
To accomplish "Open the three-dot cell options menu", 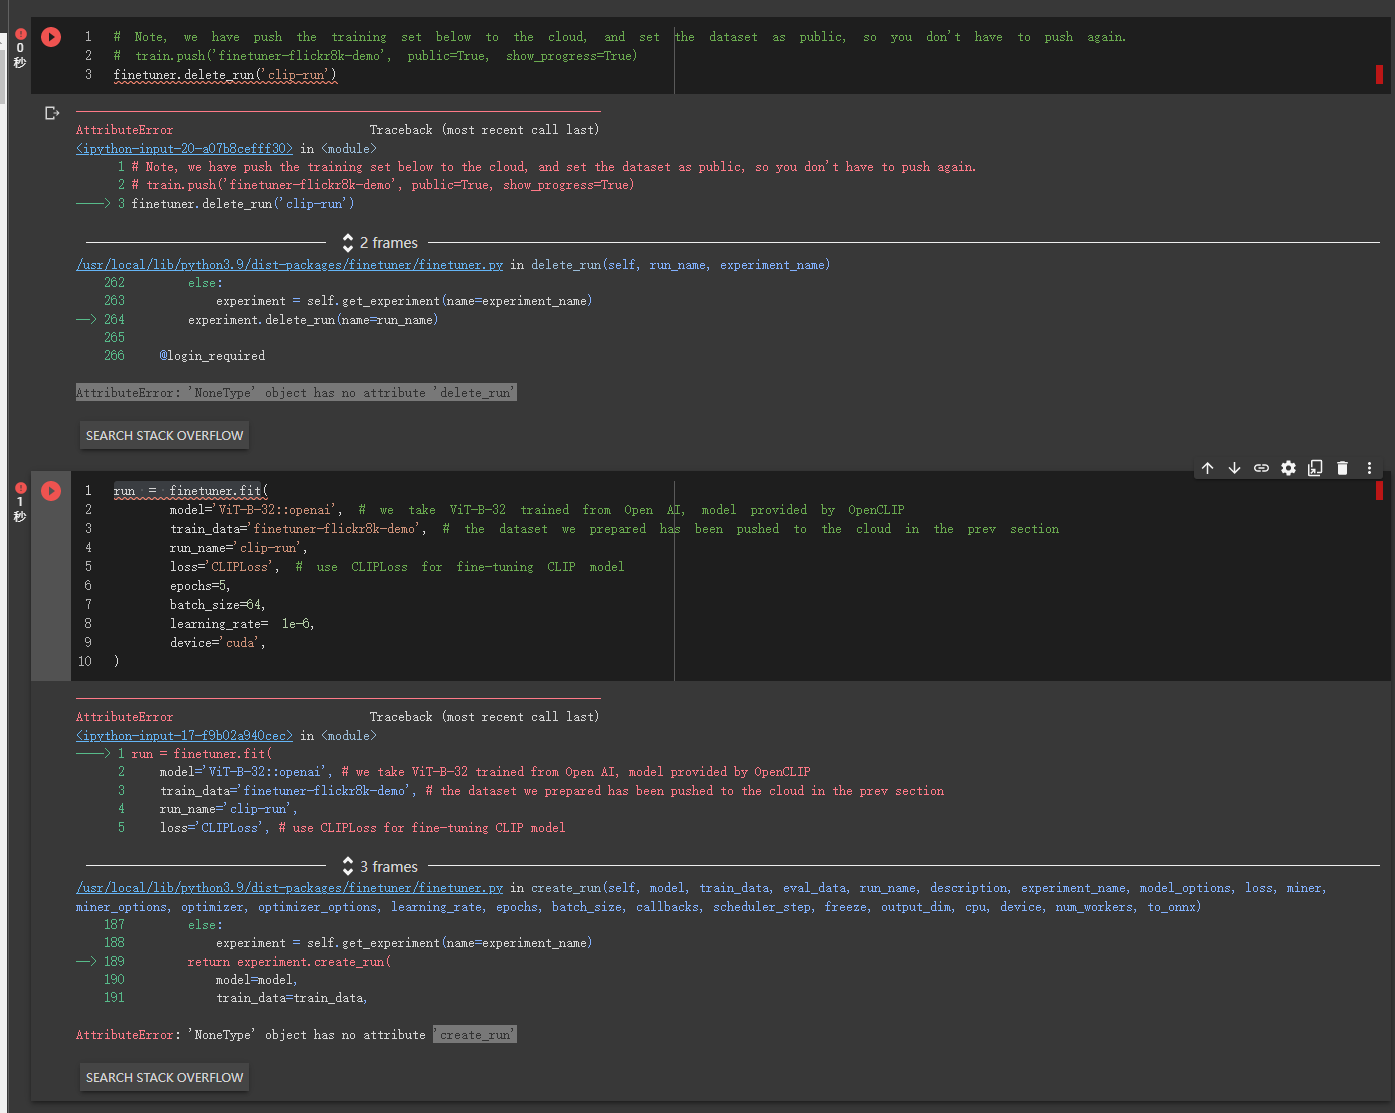I will (x=1369, y=467).
